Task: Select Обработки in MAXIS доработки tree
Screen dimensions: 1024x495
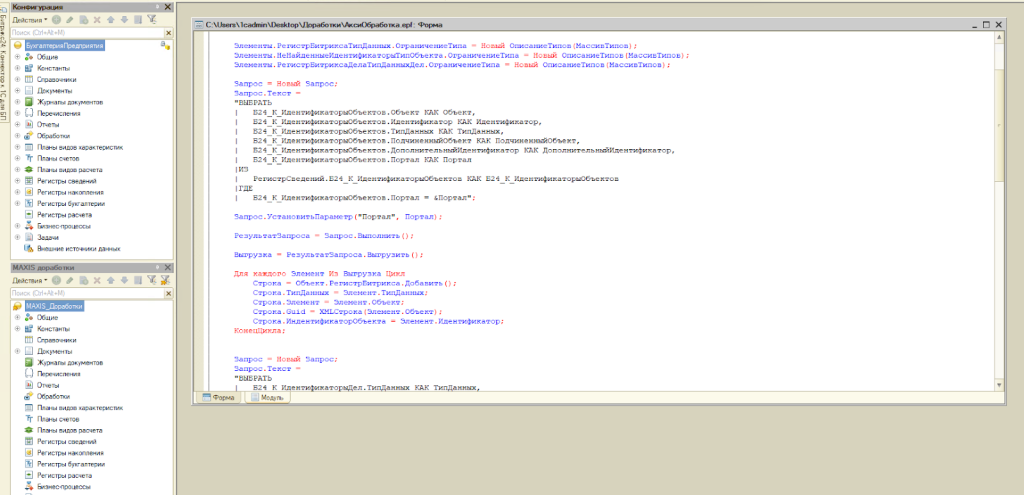Action: (54, 396)
